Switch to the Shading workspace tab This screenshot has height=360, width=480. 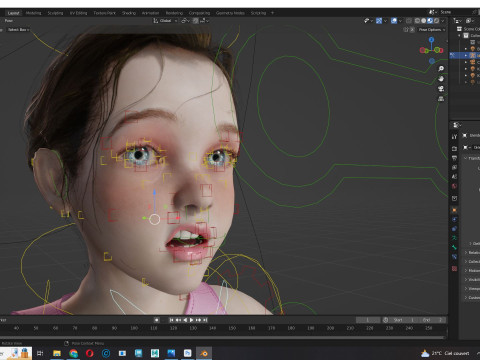129,13
